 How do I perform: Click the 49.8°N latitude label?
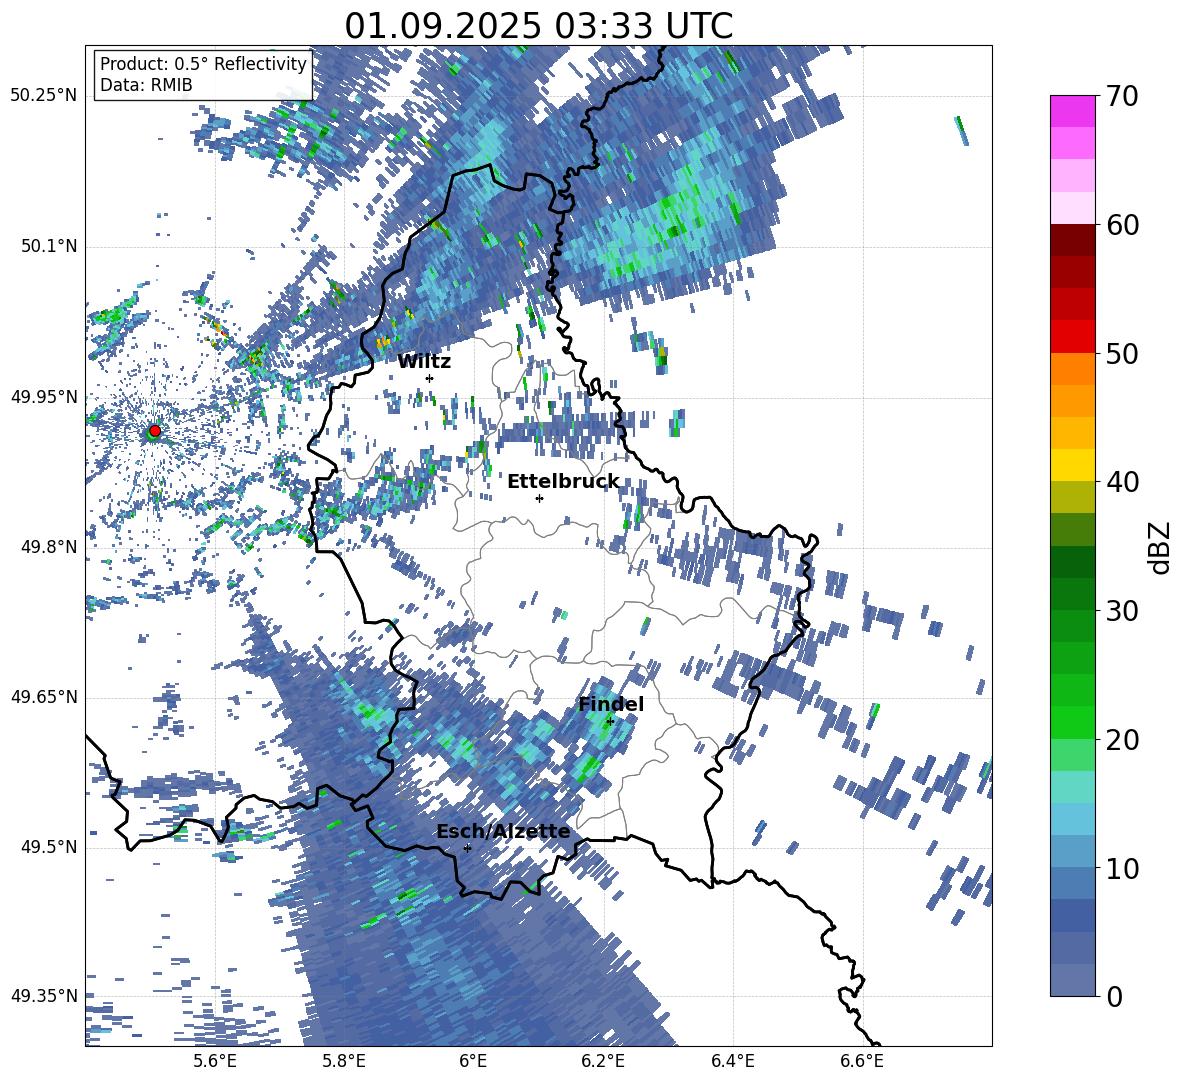point(48,547)
